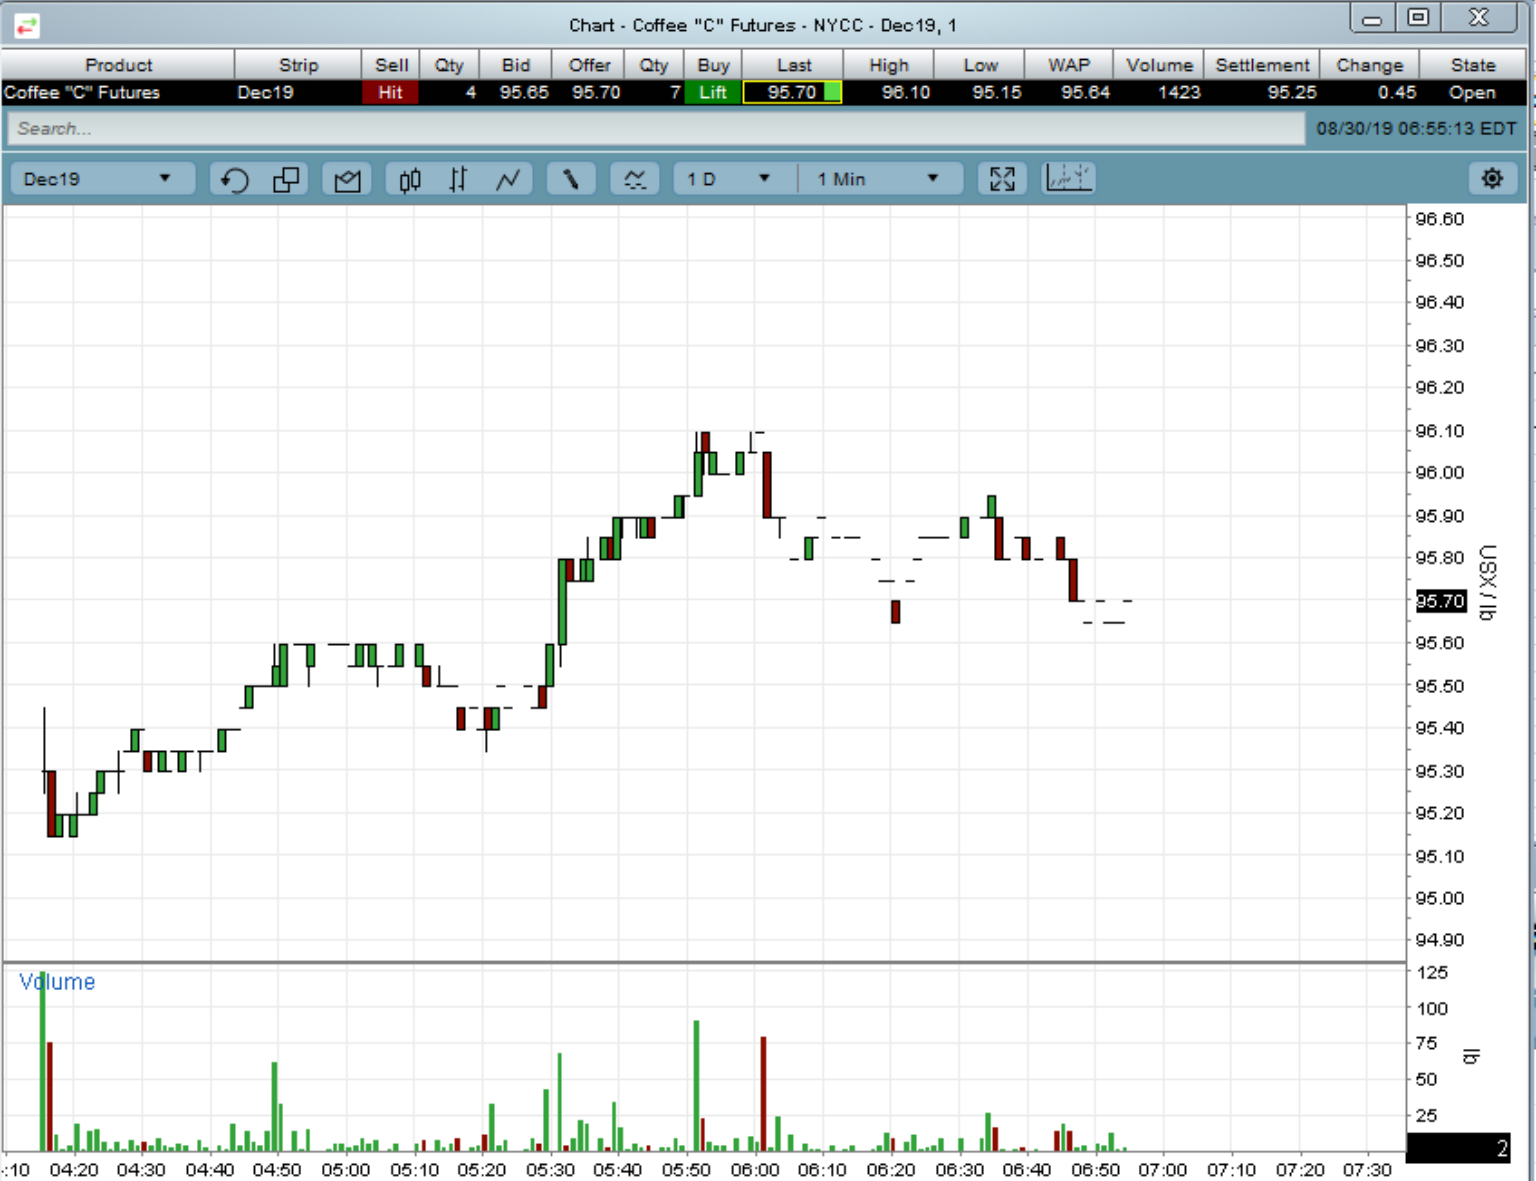Image resolution: width=1536 pixels, height=1181 pixels.
Task: Open the 1 Min interval dropdown
Action: 880,180
